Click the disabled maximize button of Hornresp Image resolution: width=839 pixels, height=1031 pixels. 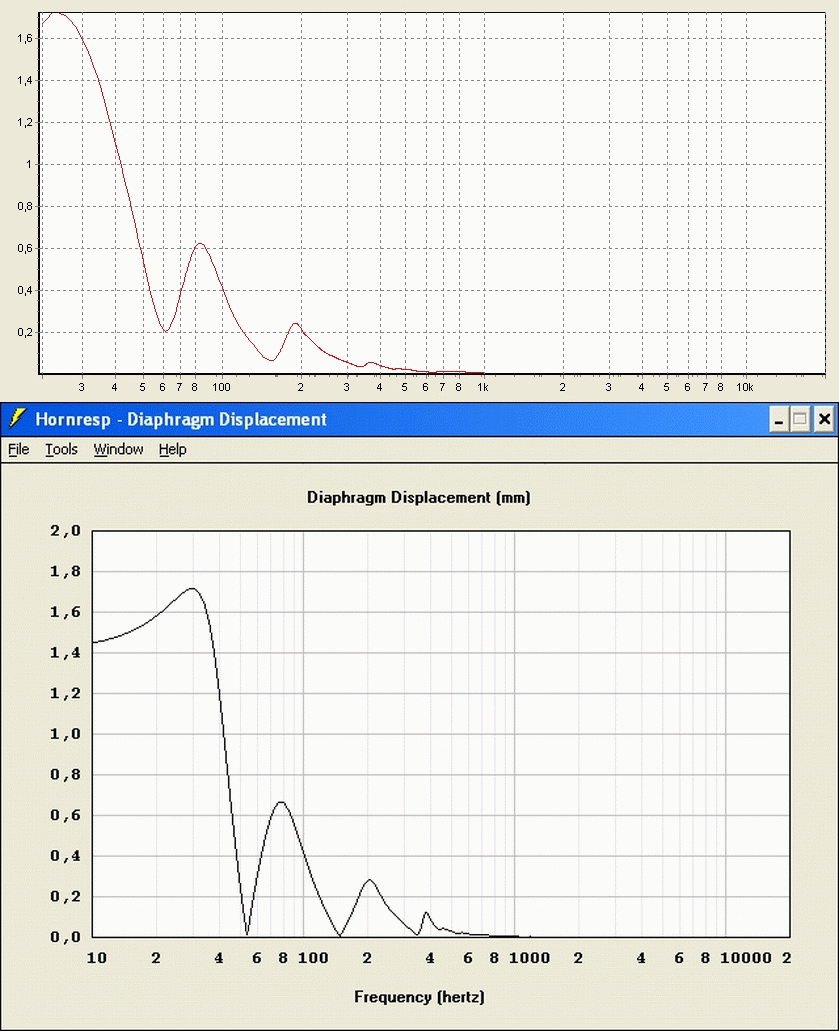click(801, 419)
